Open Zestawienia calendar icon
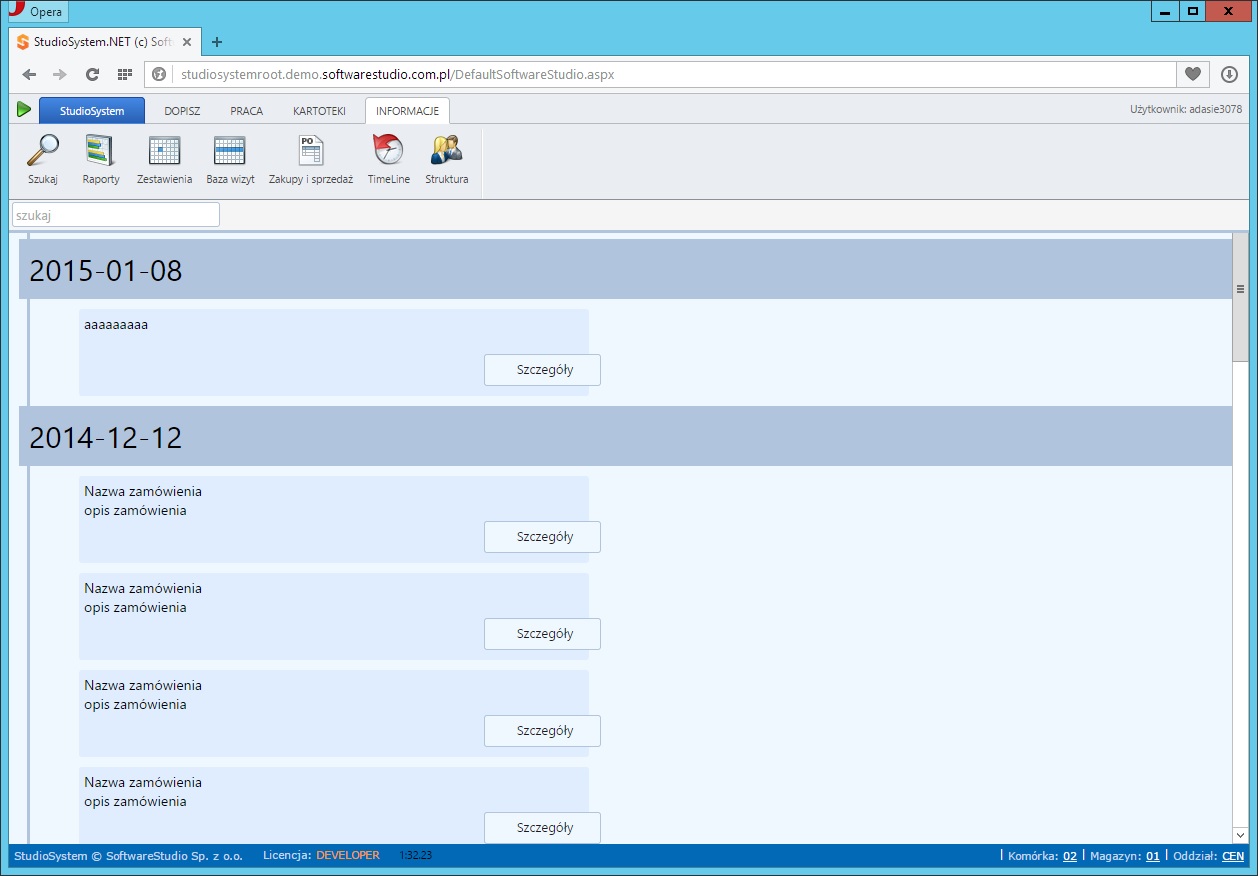 point(164,159)
